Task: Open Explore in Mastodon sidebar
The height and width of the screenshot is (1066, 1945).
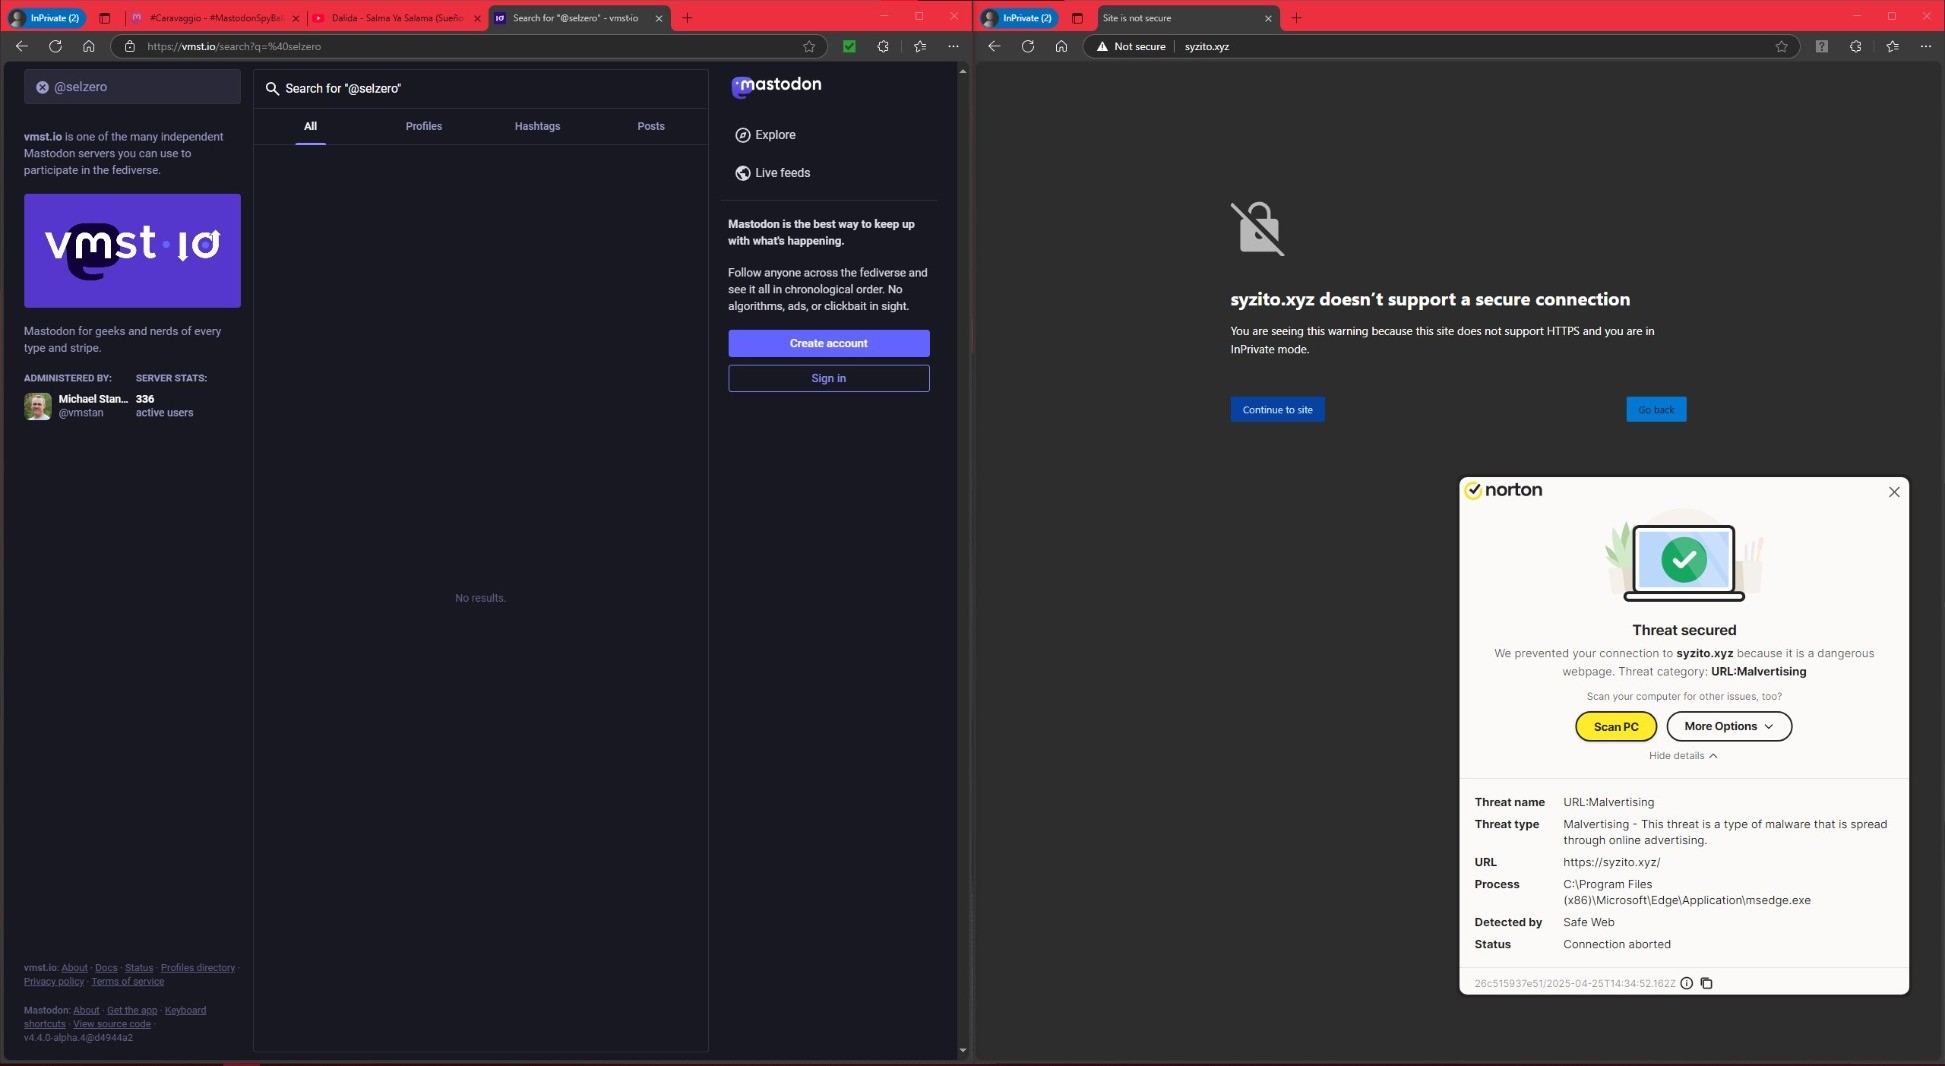Action: pyautogui.click(x=765, y=135)
